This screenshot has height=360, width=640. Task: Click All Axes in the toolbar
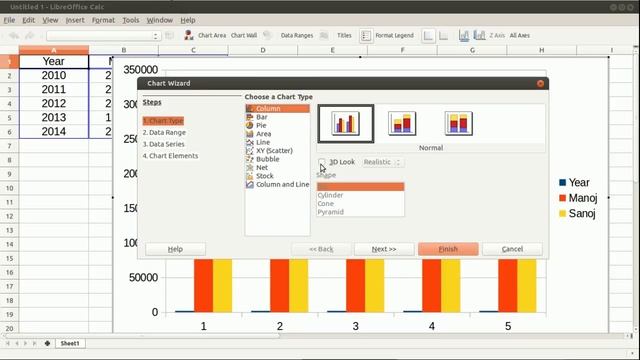(x=520, y=36)
